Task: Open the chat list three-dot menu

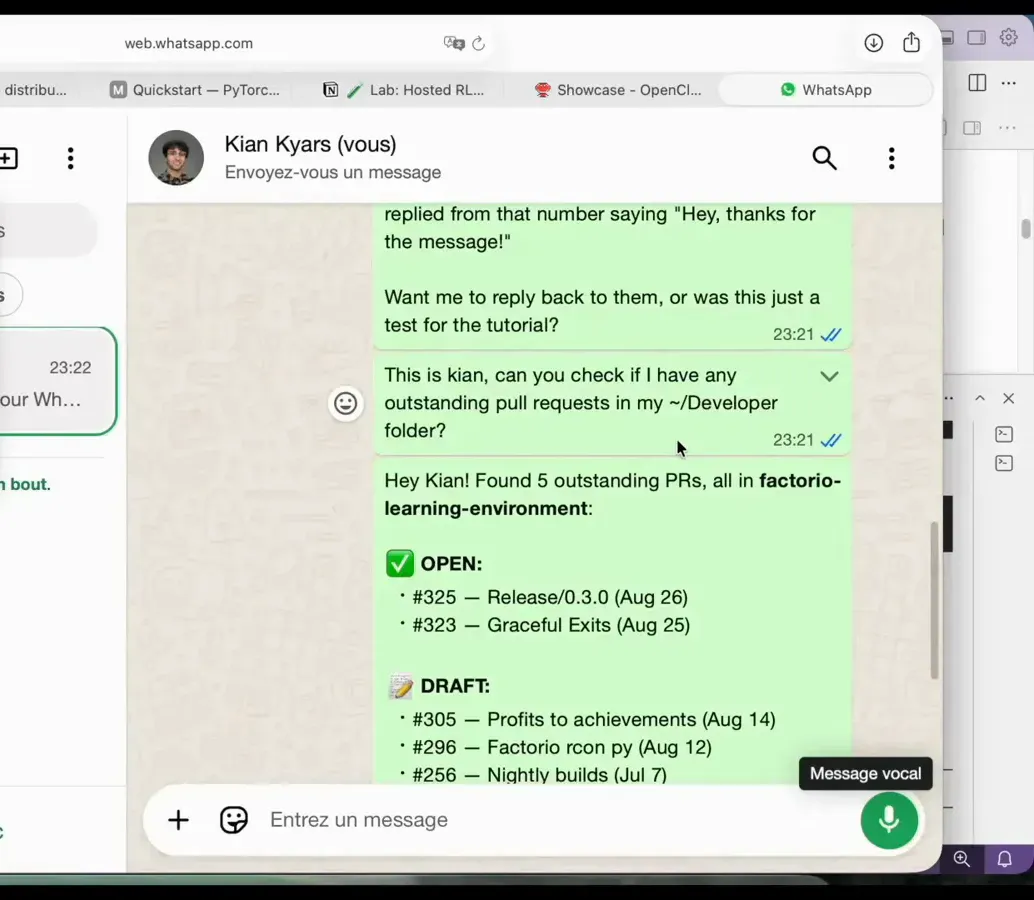Action: (71, 158)
